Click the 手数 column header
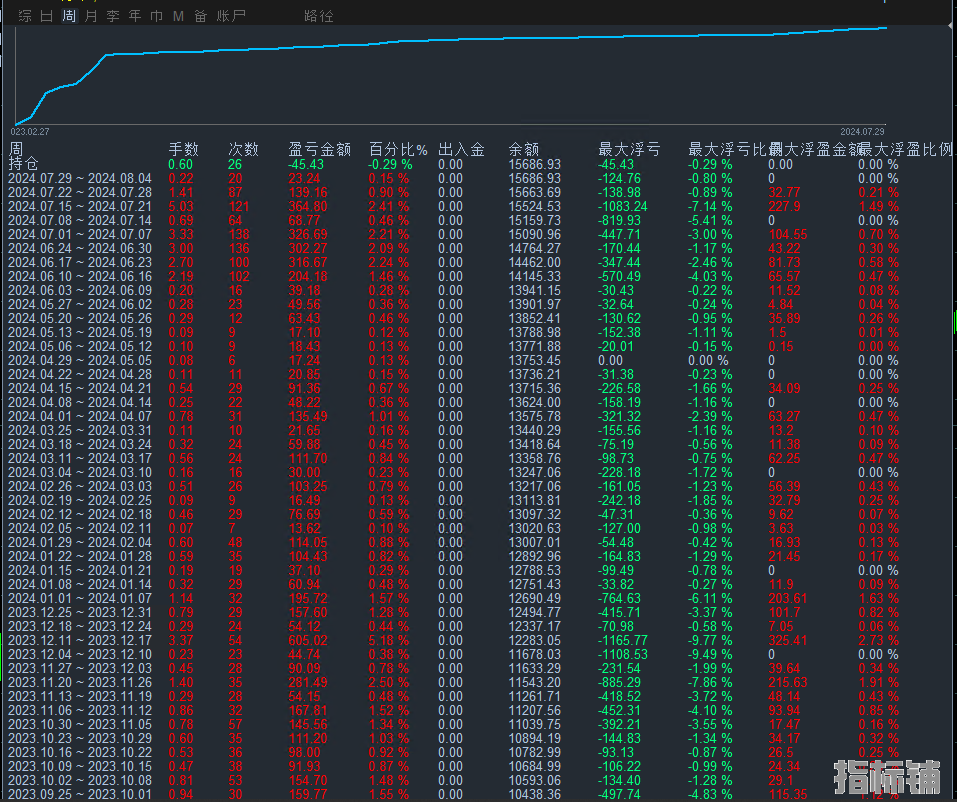957x802 pixels. (x=183, y=149)
